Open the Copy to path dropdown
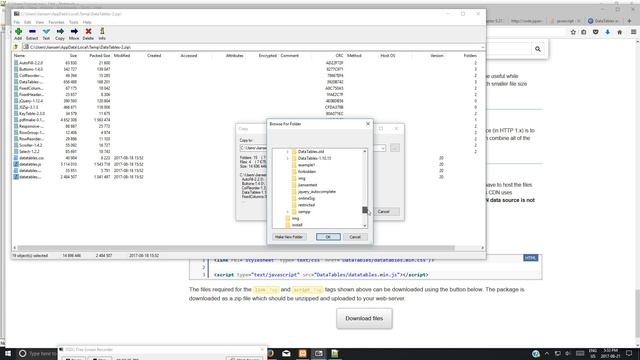Viewport: 640px width, 360px height. click(383, 148)
